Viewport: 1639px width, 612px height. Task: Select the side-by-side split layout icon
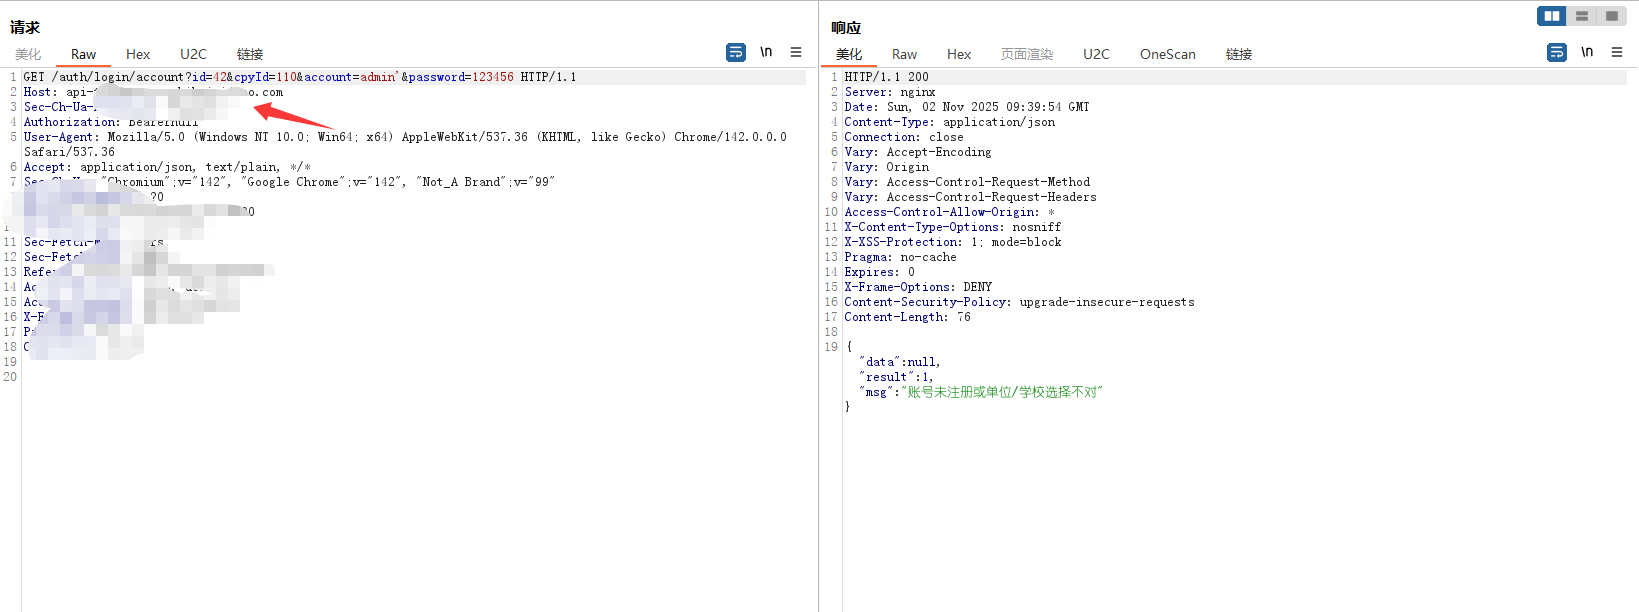coord(1552,16)
